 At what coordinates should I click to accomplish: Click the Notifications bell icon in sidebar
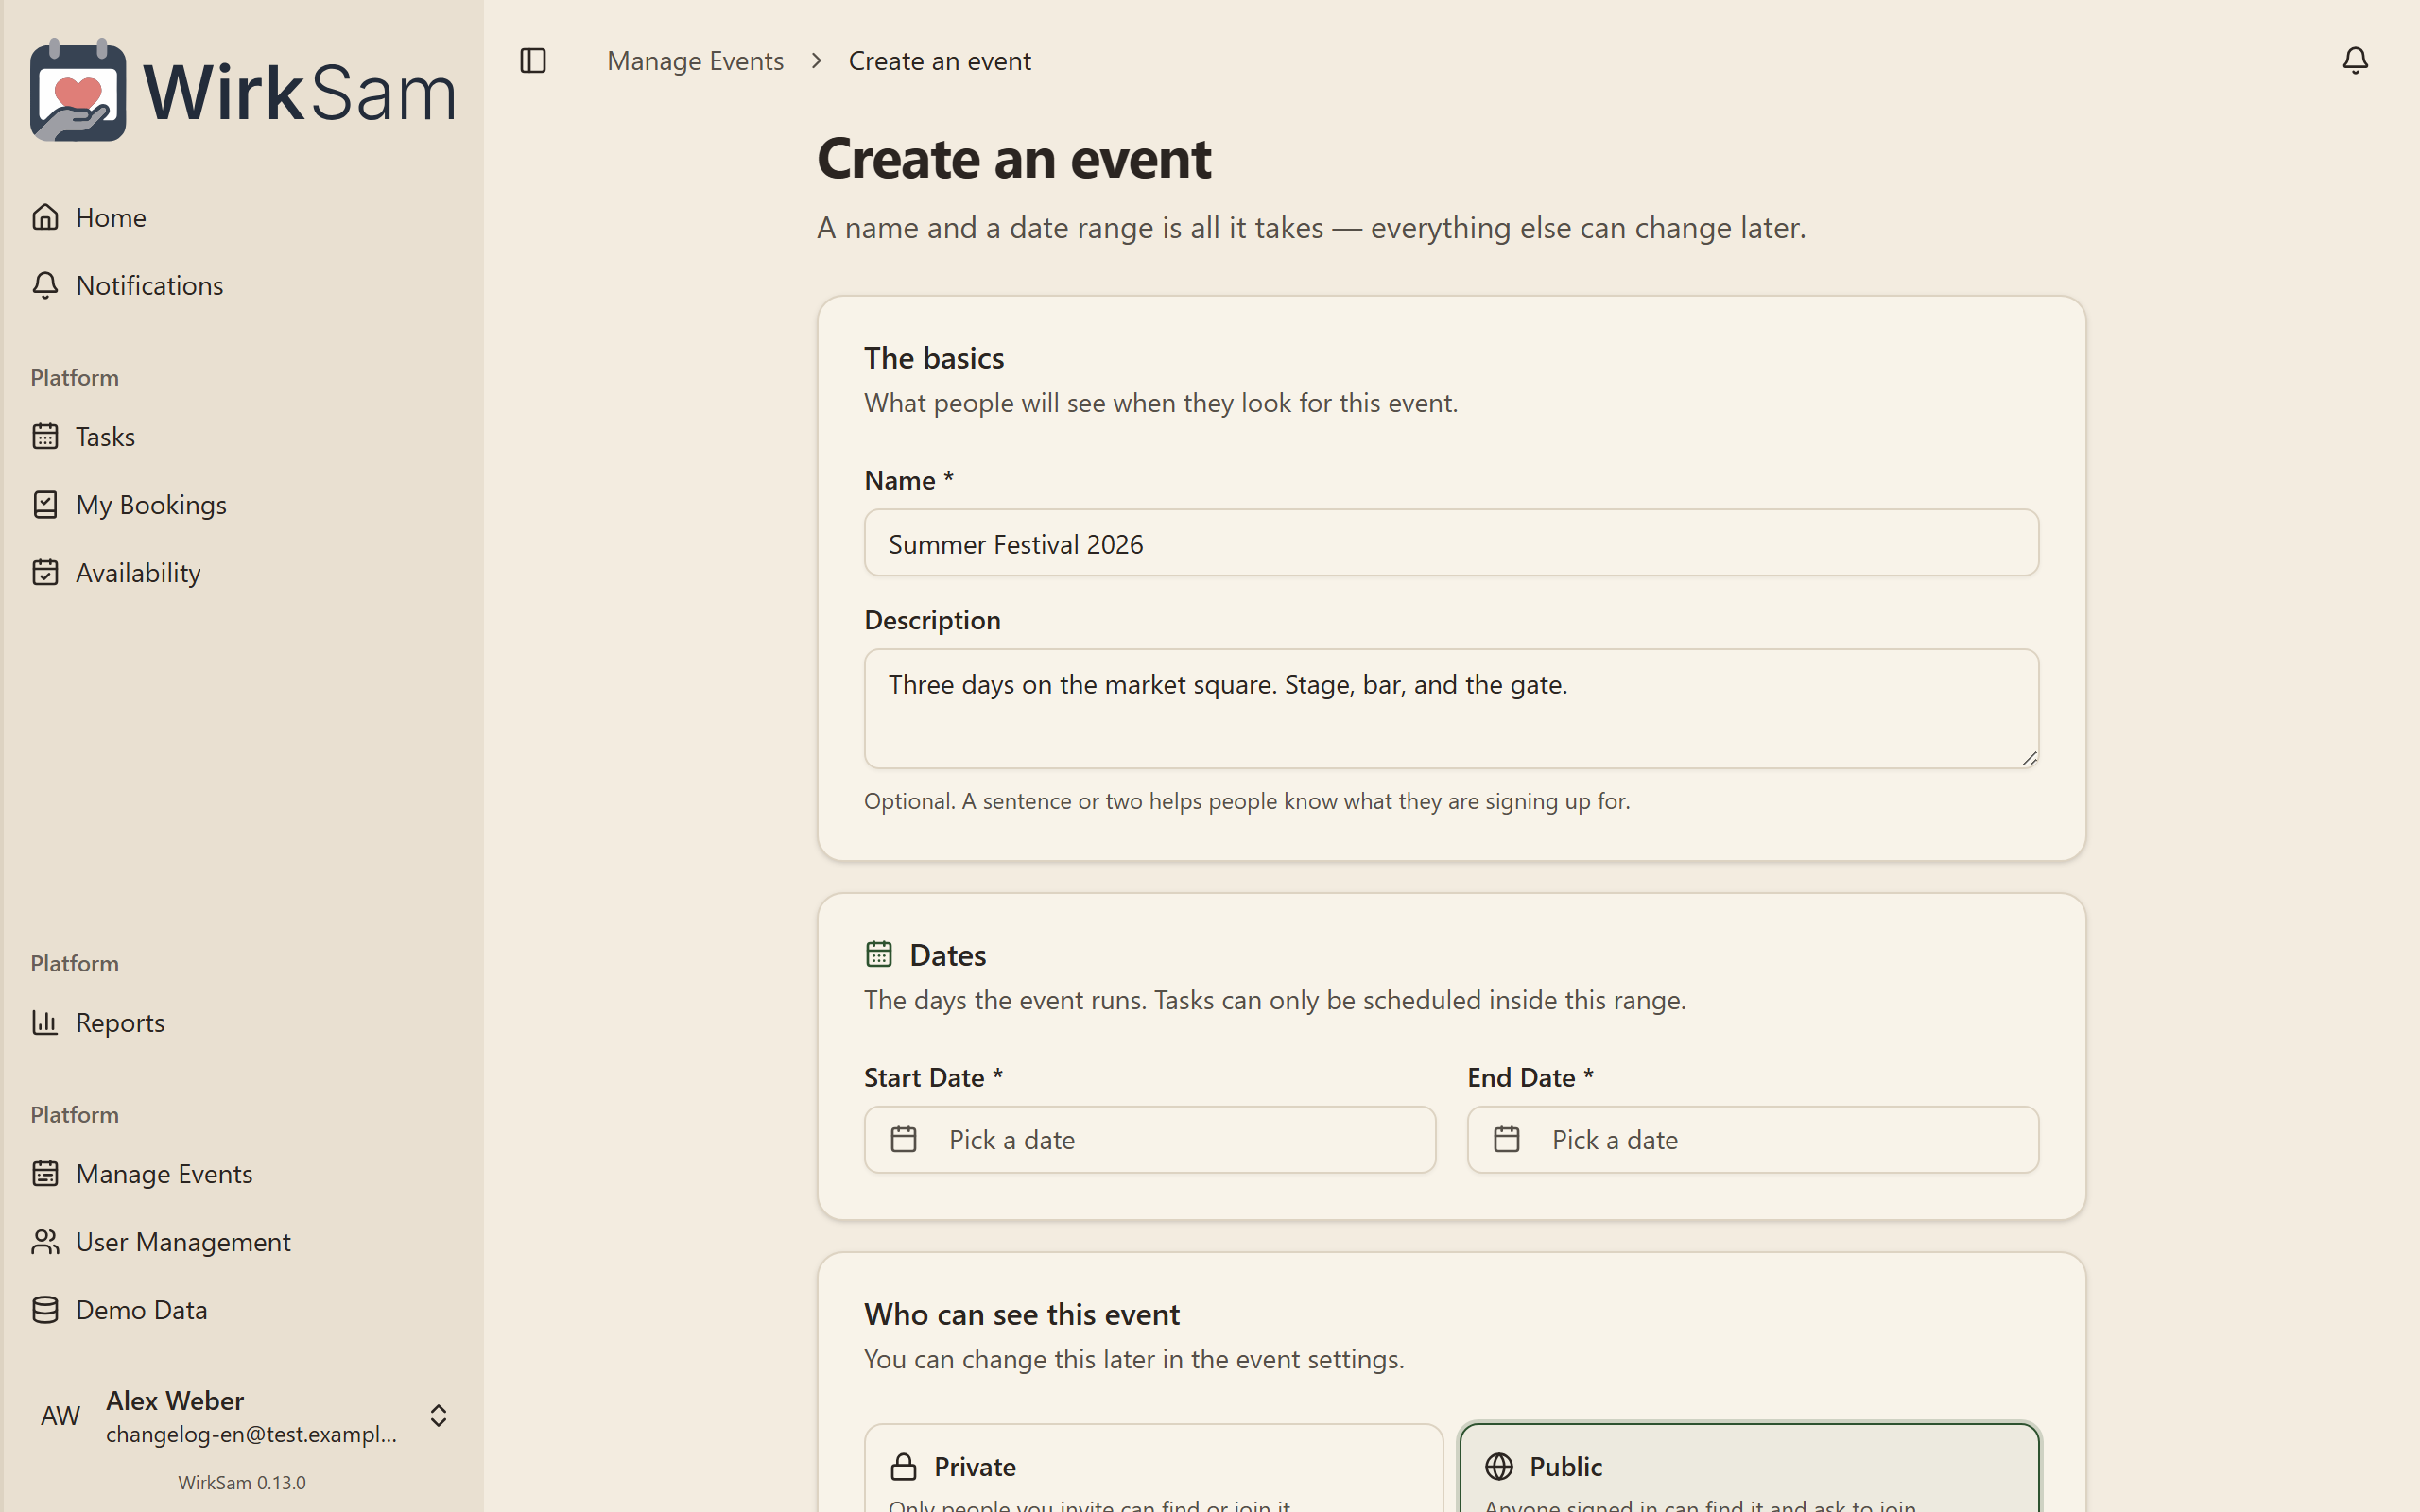45,285
